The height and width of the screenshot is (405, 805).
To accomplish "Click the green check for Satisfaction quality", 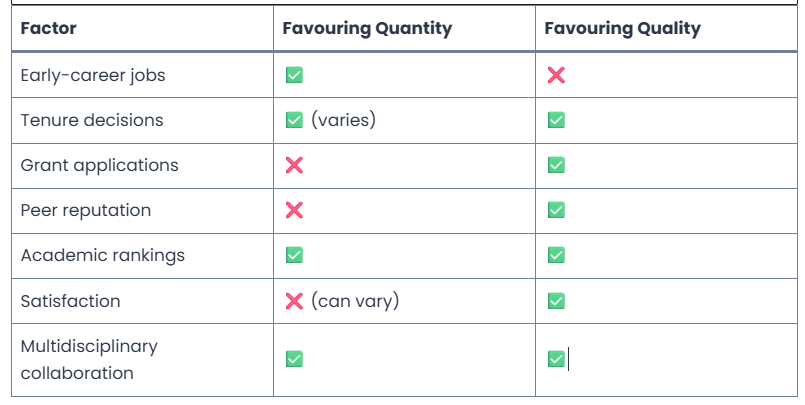I will point(556,300).
